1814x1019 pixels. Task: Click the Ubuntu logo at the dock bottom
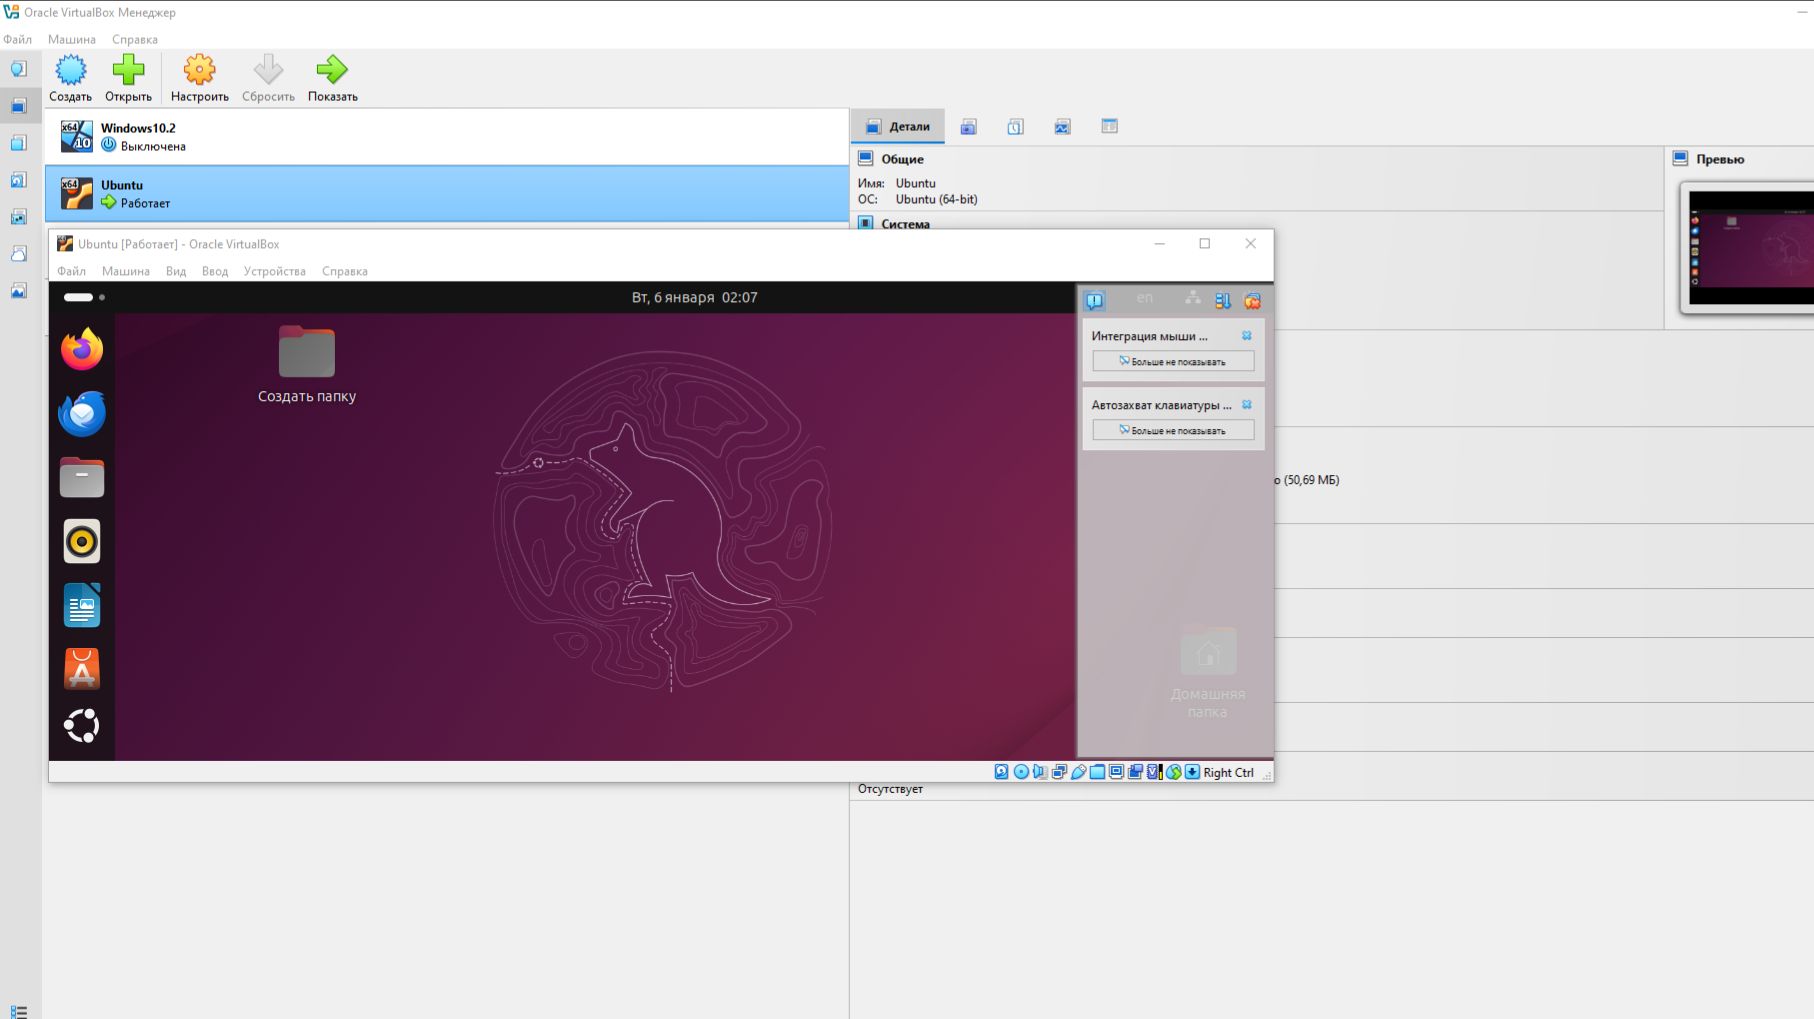tap(82, 726)
